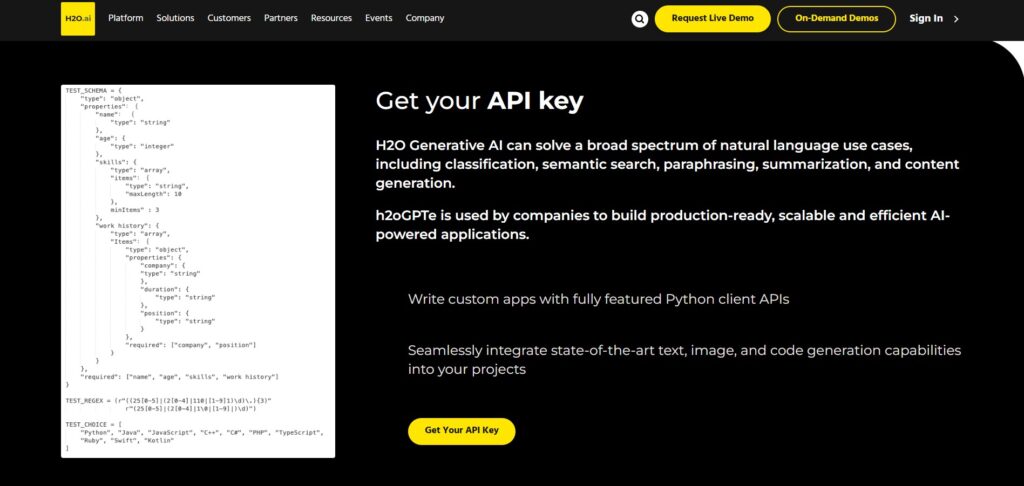Viewport: 1024px width, 486px height.
Task: Click the chevron arrow beside Sign In
Action: (x=956, y=19)
